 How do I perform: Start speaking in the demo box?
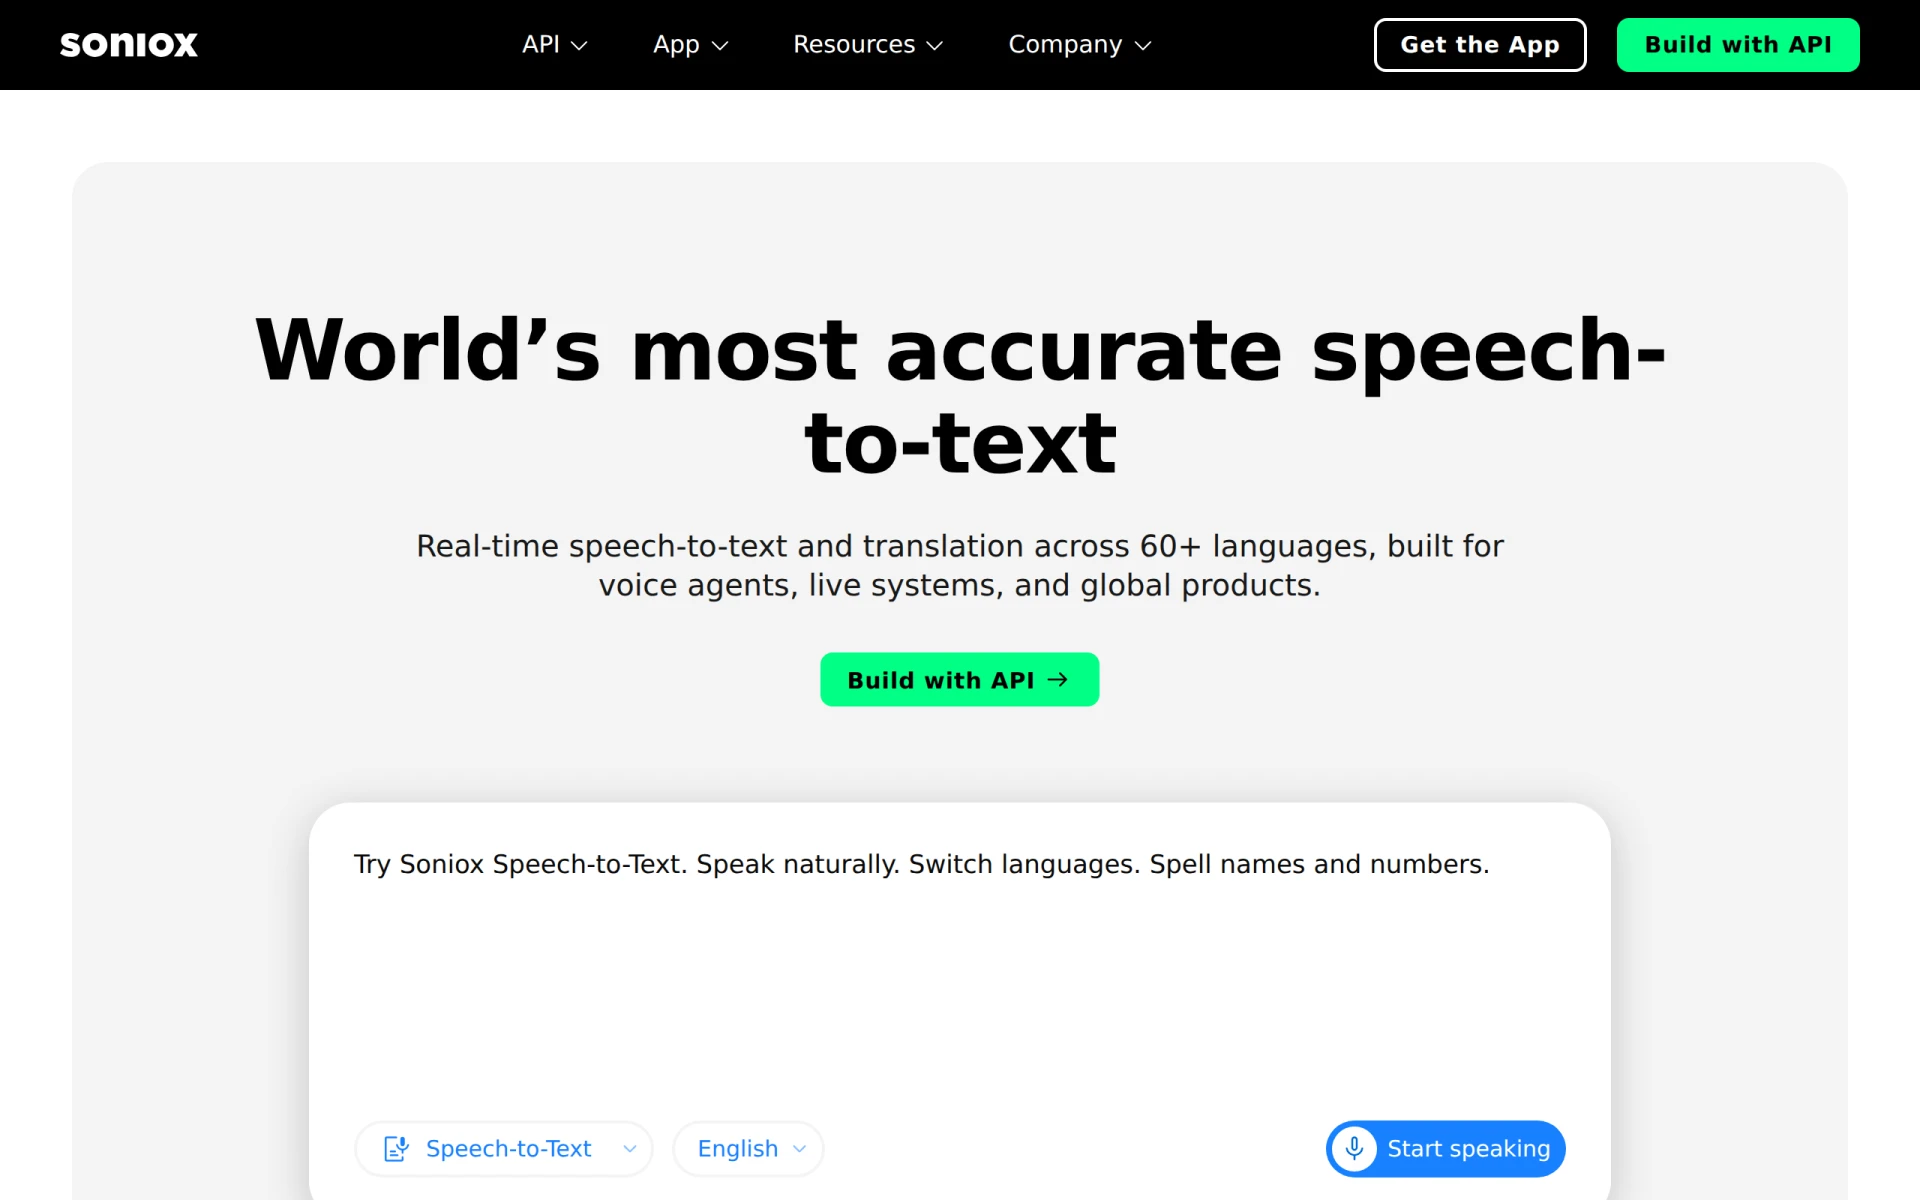pos(1446,1148)
